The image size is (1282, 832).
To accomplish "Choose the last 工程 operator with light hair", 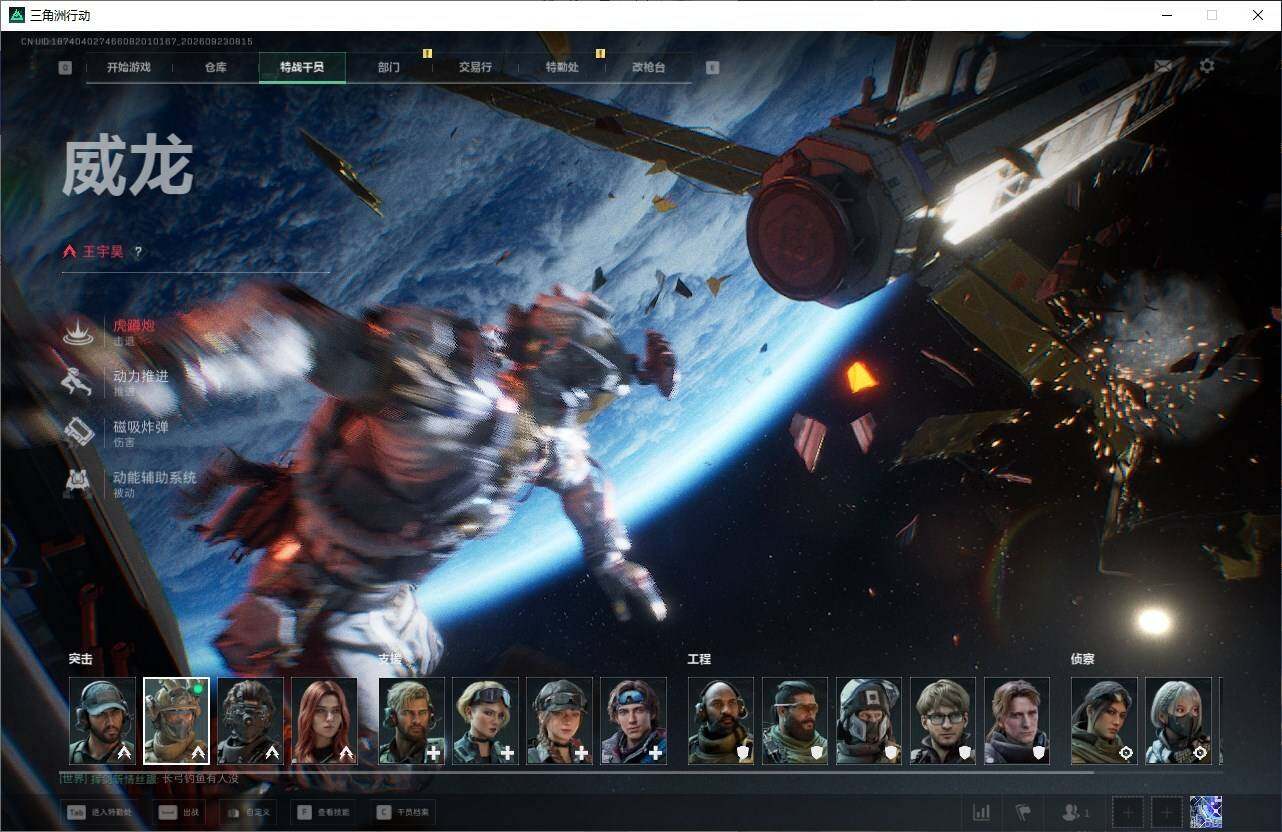I will click(x=1017, y=721).
